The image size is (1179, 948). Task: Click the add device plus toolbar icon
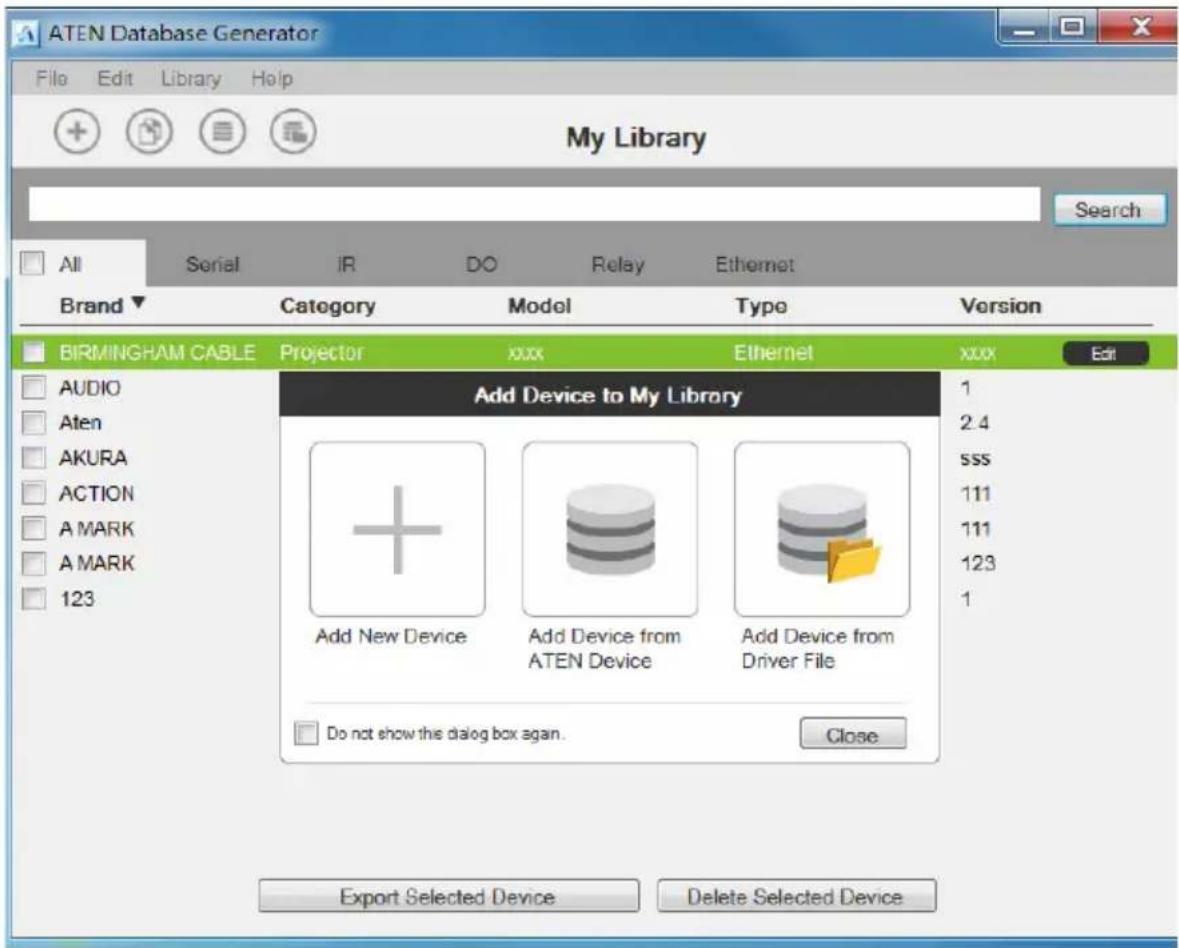coord(77,132)
